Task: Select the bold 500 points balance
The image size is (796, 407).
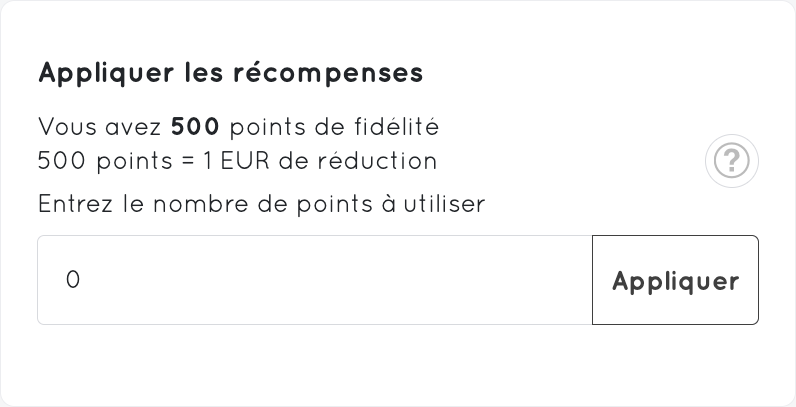Action: click(x=195, y=128)
